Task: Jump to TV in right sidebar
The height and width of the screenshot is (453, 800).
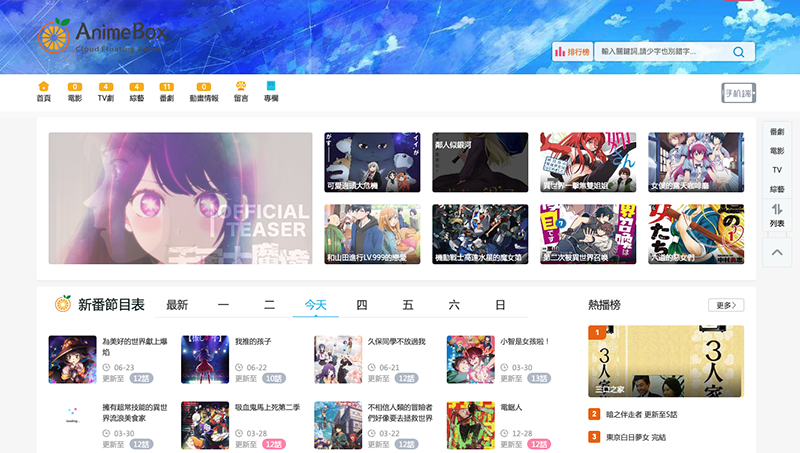Action: [777, 170]
